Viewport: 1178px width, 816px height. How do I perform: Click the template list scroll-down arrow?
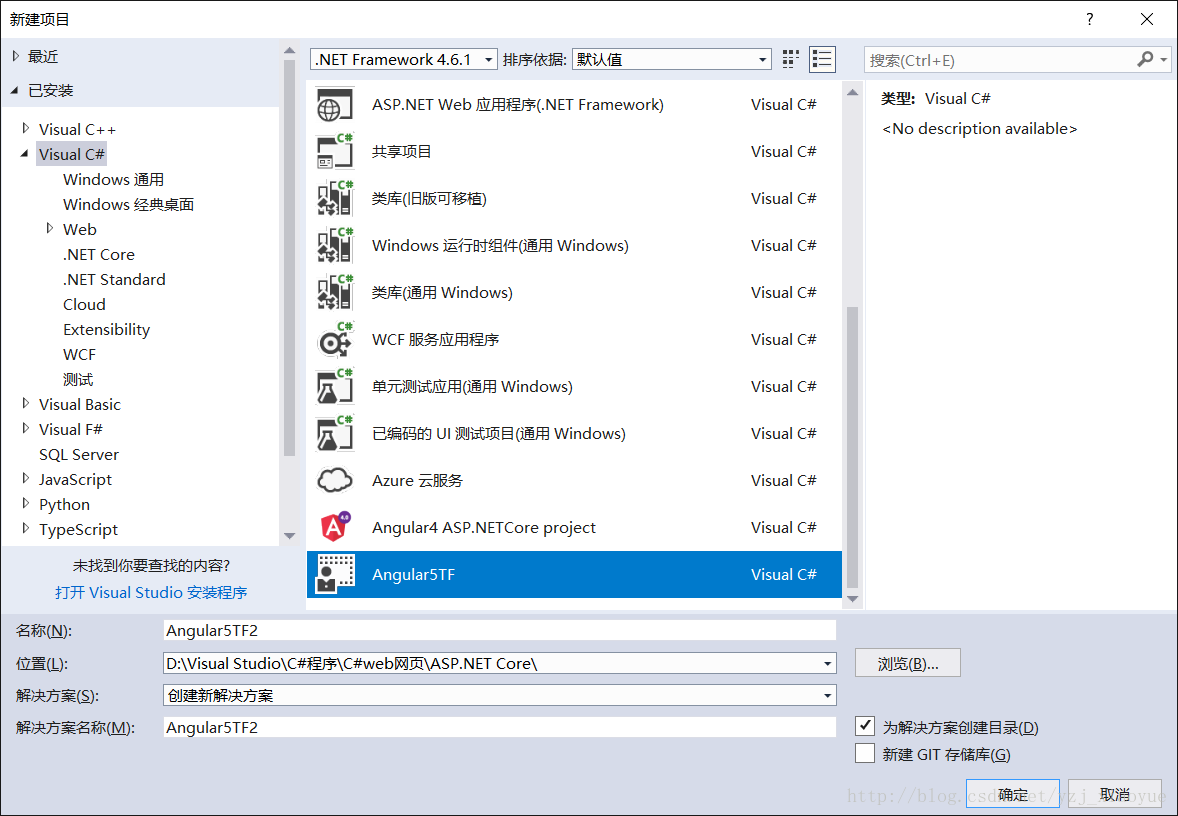click(x=852, y=599)
